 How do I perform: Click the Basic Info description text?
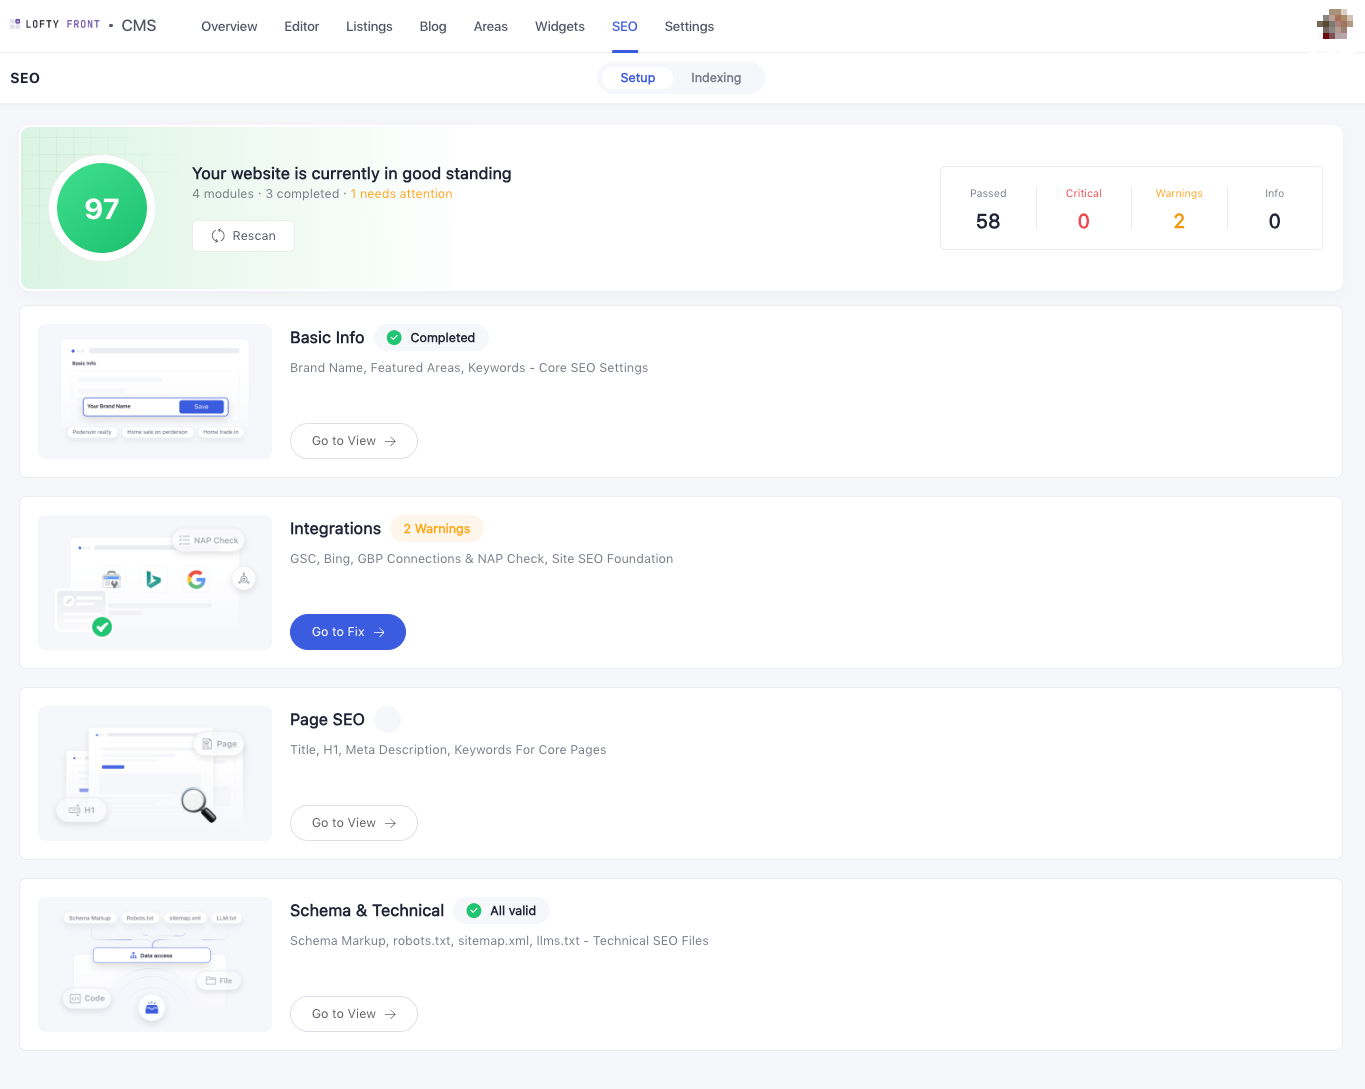[x=469, y=368]
